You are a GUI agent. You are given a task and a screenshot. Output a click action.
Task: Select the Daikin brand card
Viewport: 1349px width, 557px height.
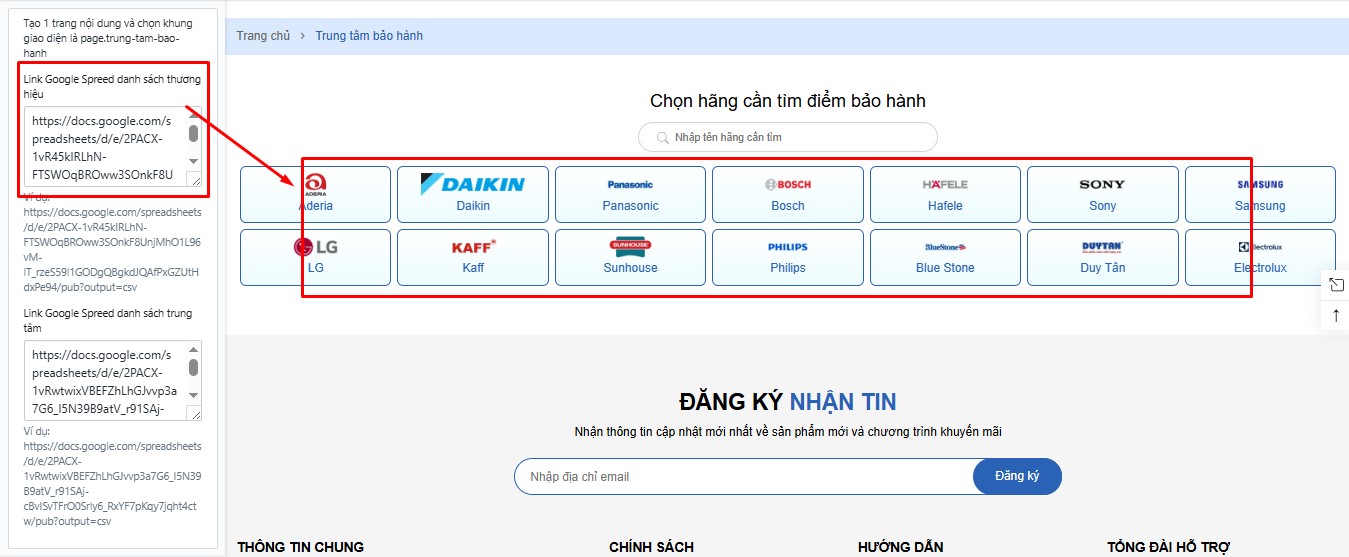tap(473, 194)
